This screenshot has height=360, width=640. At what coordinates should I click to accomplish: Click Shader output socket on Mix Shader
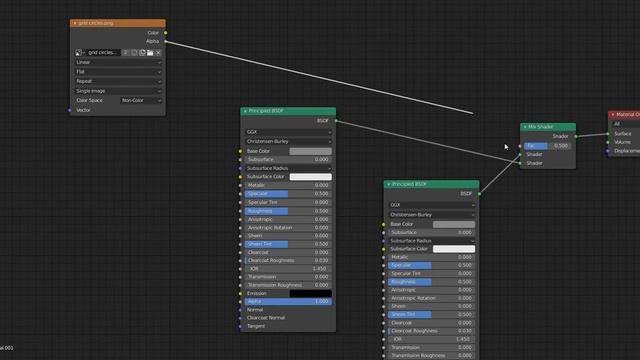(576, 136)
